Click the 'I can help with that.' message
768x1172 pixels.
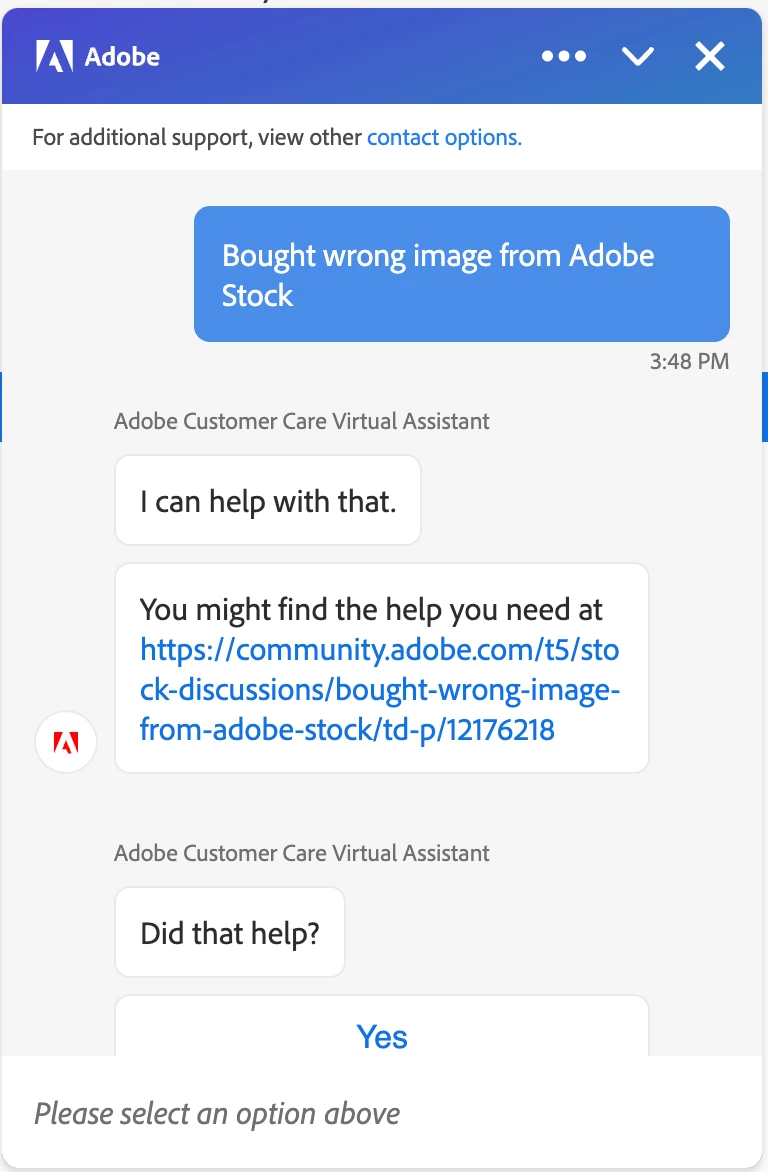tap(268, 501)
